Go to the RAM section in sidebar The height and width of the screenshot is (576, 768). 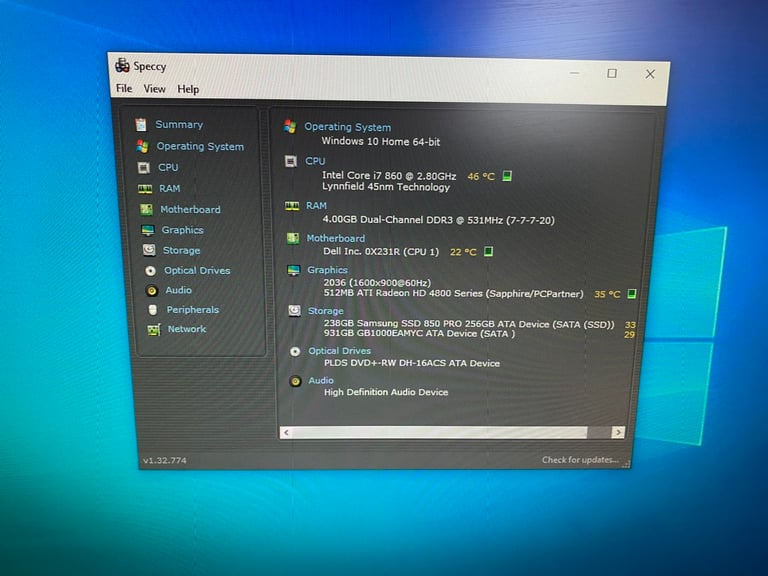click(169, 189)
